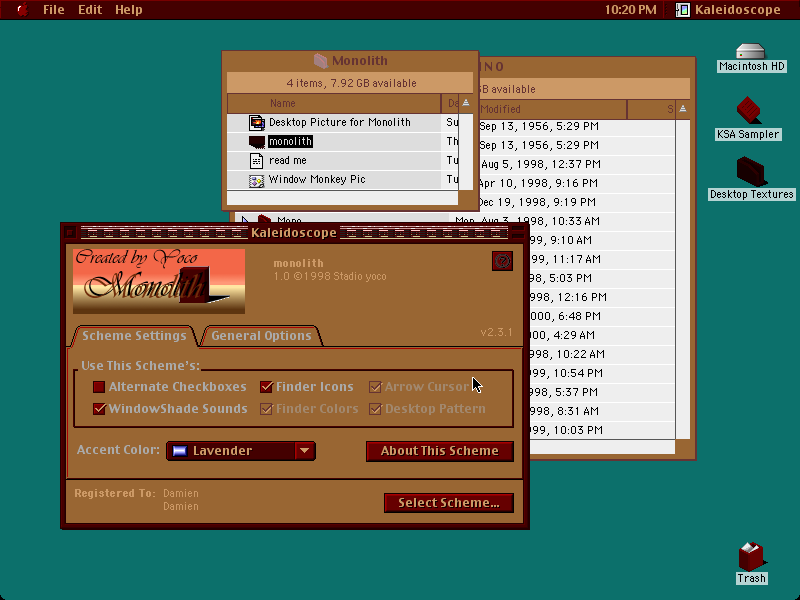Select the KSA Sampler desktop icon
Screen dimensions: 800x600
[x=749, y=110]
